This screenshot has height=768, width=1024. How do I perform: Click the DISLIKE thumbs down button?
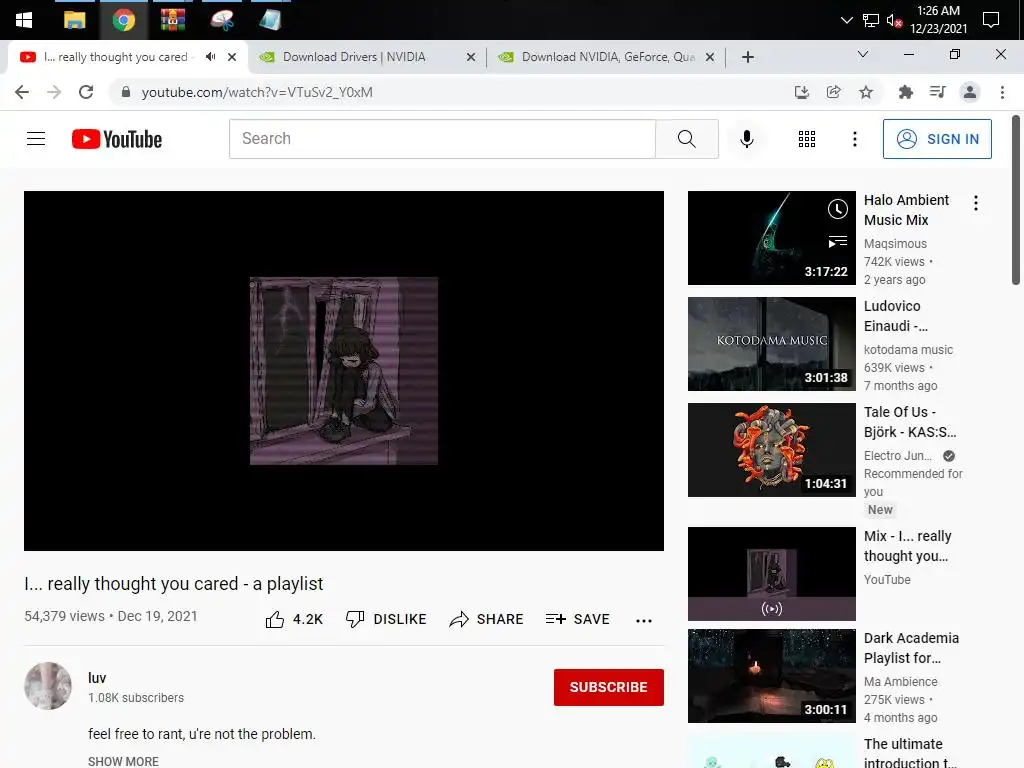click(386, 619)
